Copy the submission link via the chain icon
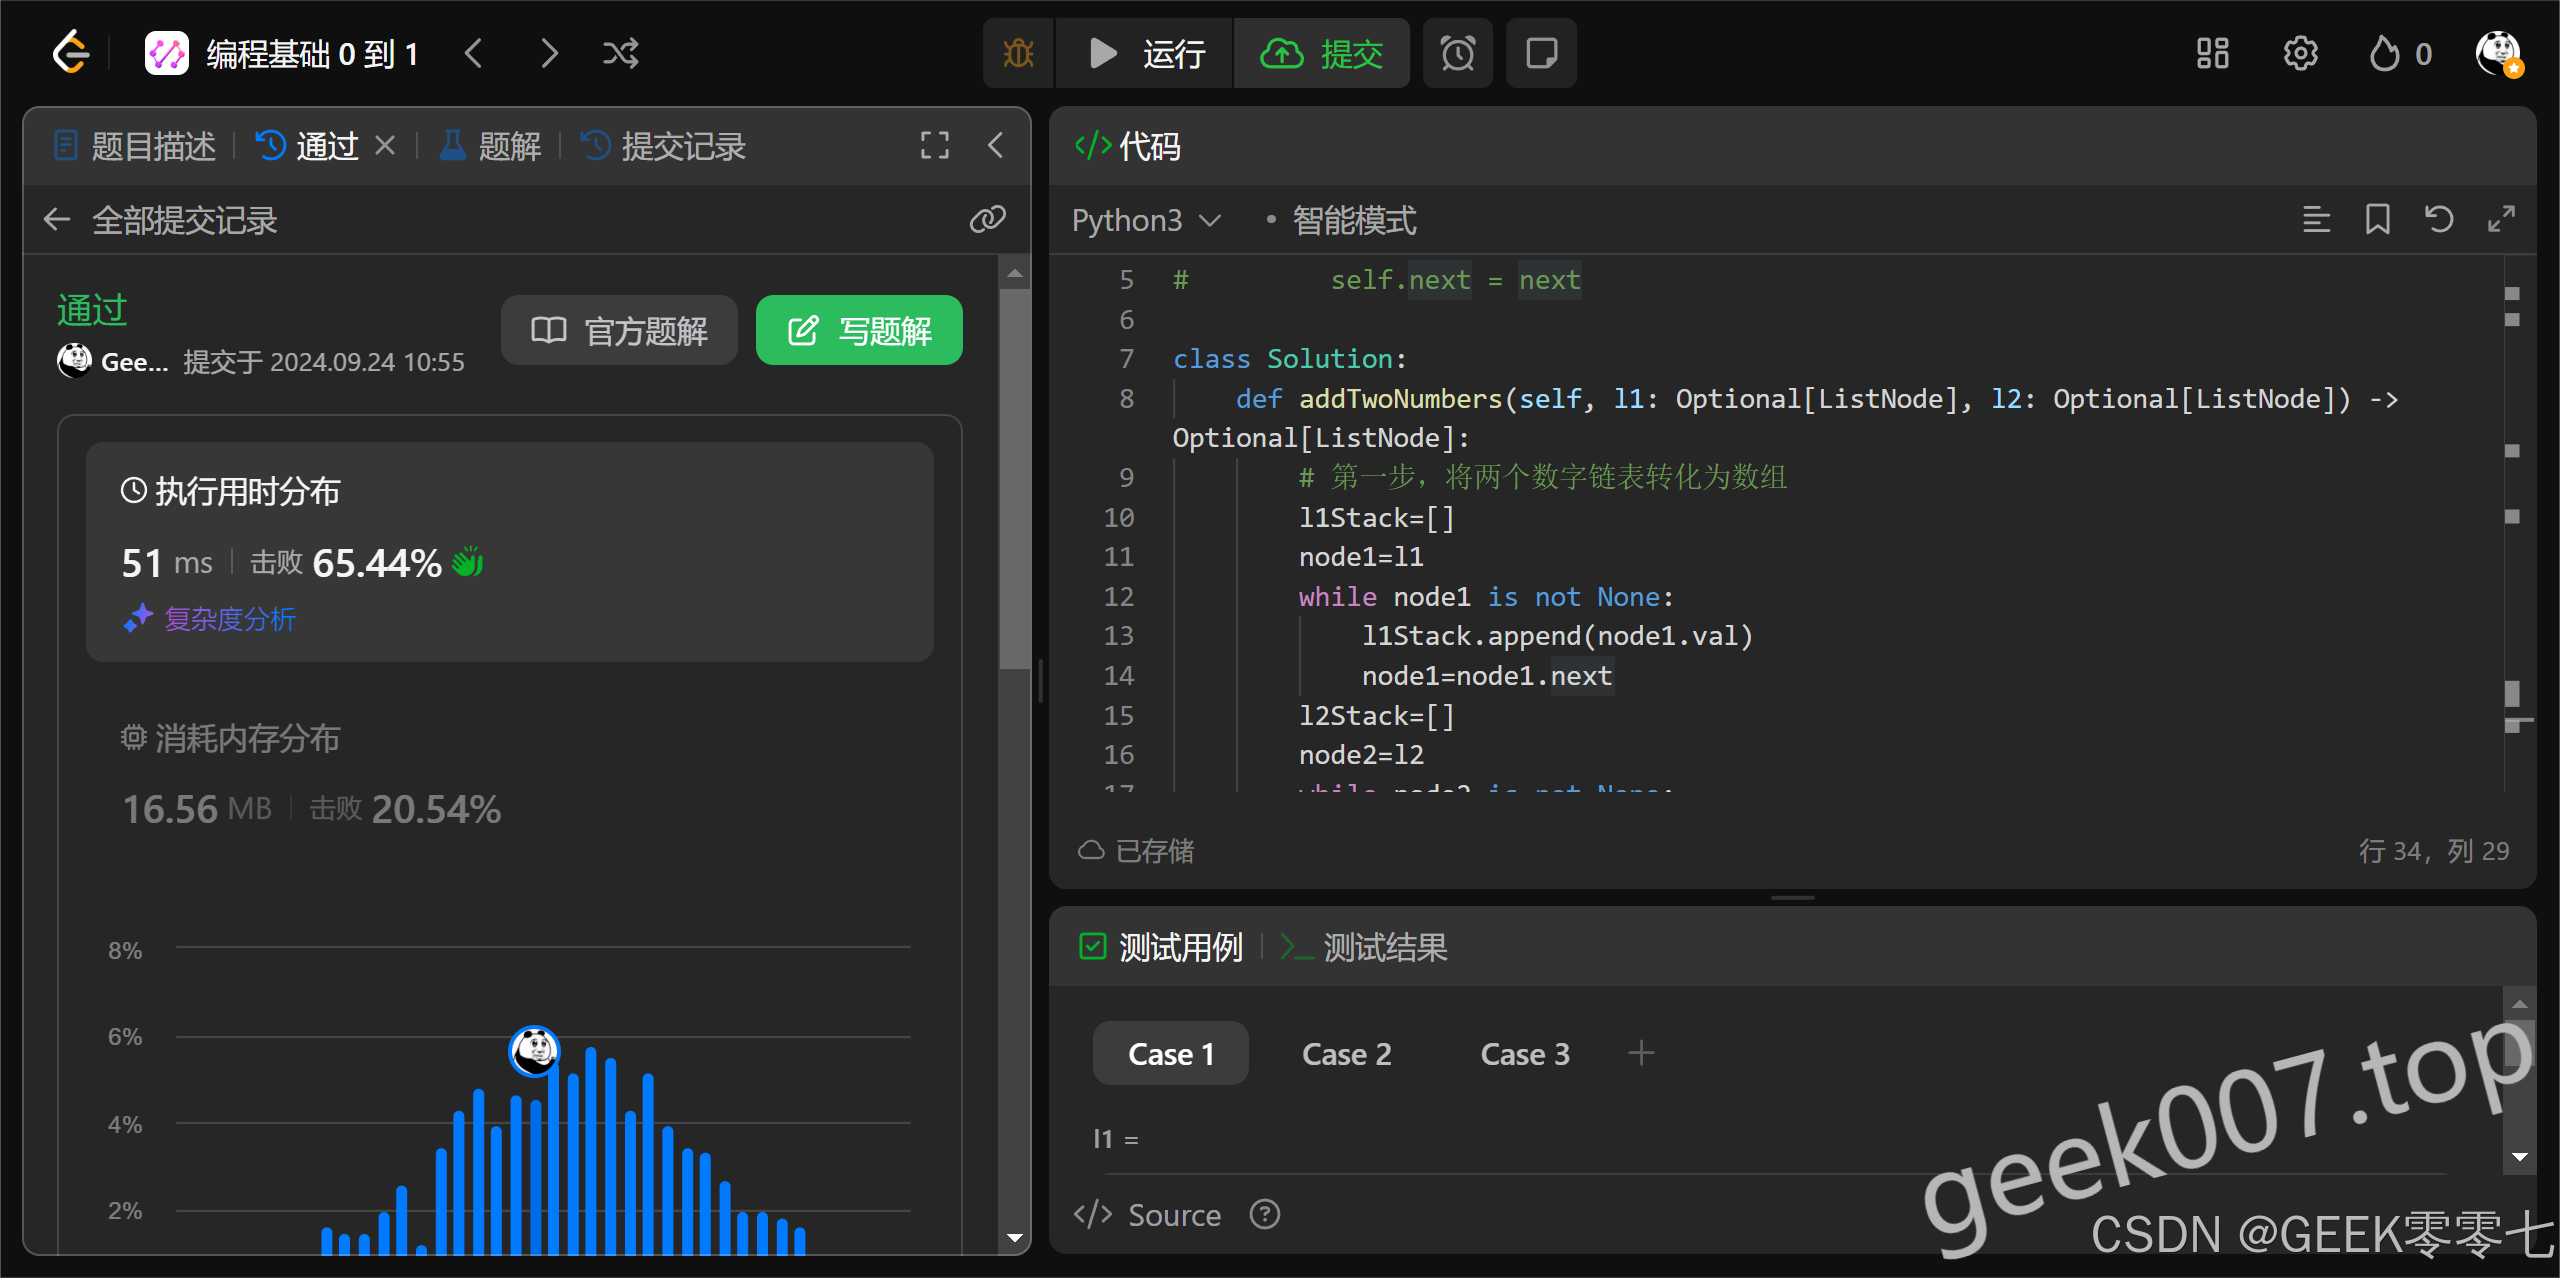 (987, 219)
